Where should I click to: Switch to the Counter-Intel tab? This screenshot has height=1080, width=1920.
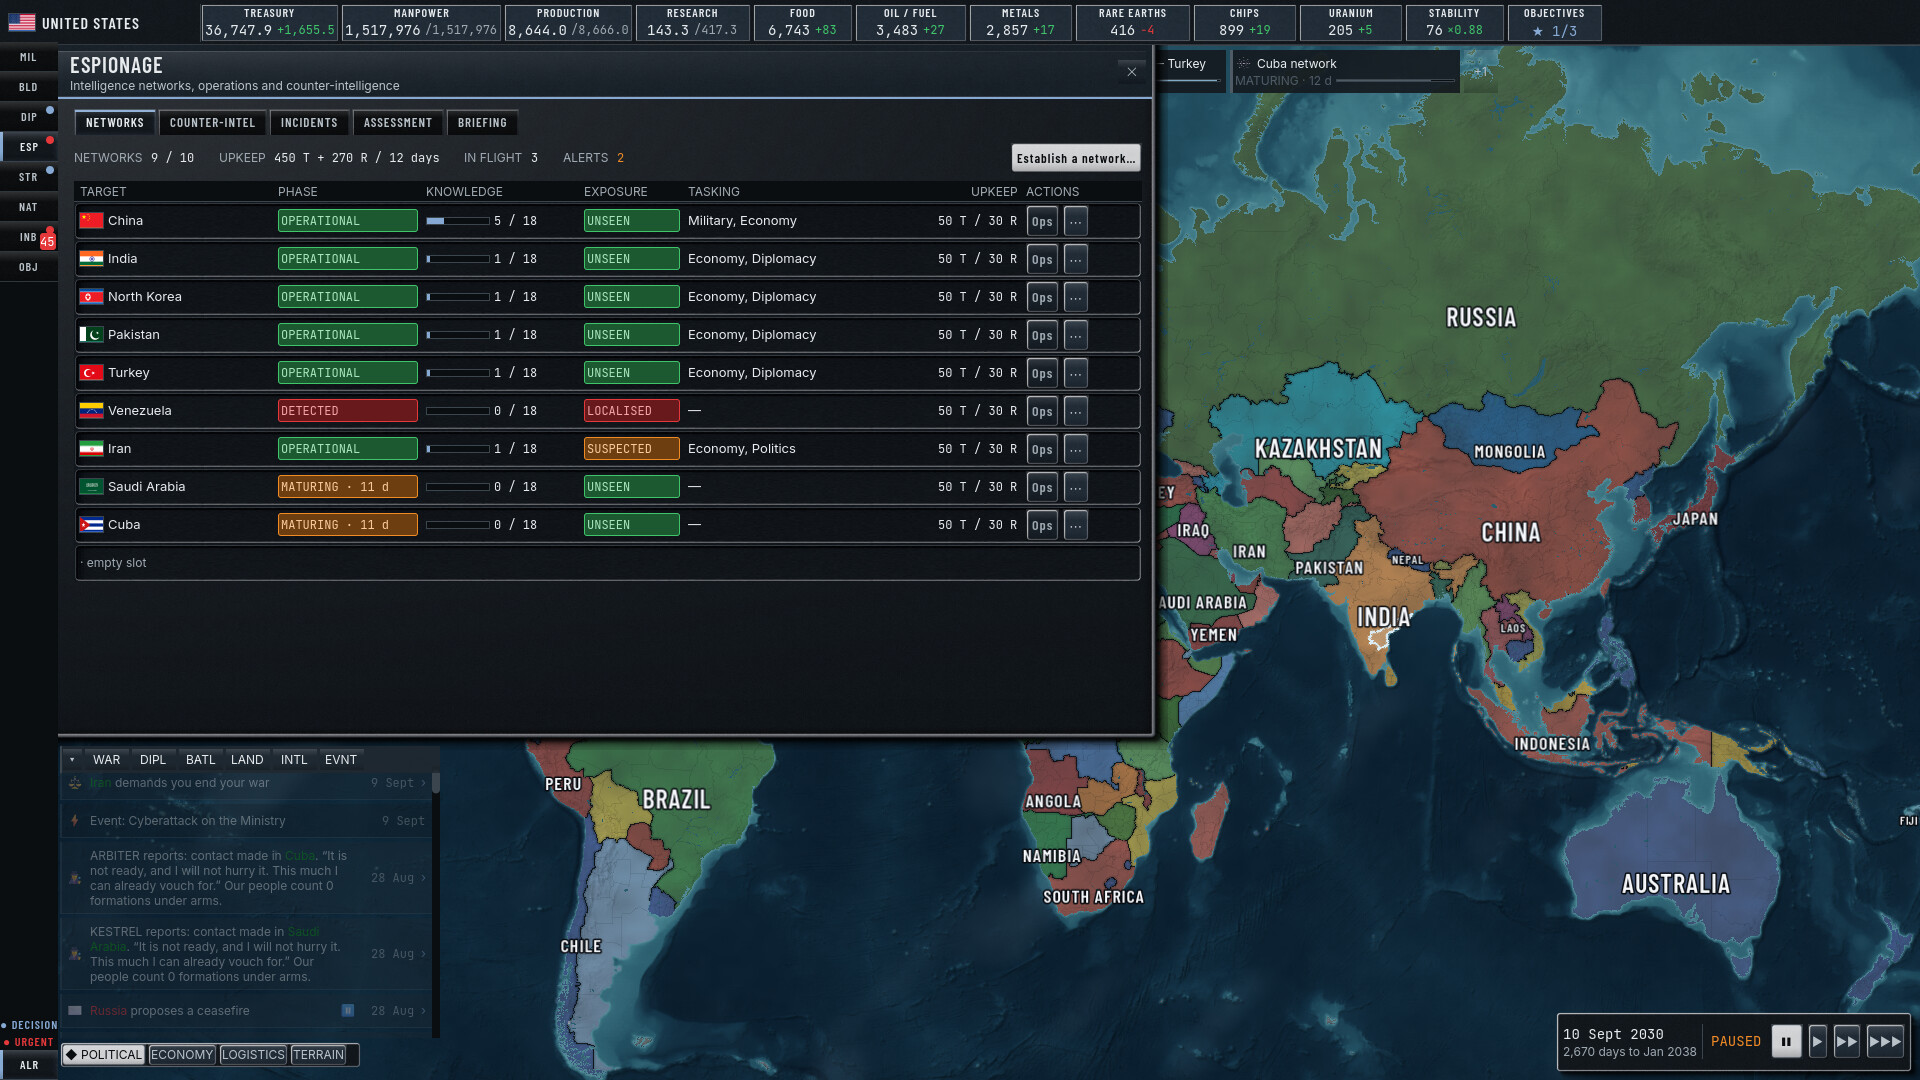tap(212, 123)
